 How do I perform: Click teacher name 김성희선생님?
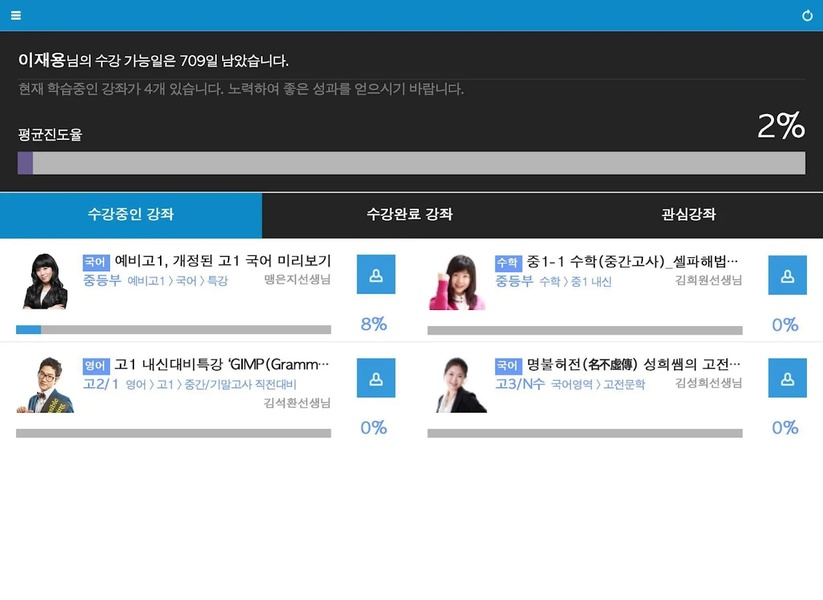pyautogui.click(x=709, y=383)
